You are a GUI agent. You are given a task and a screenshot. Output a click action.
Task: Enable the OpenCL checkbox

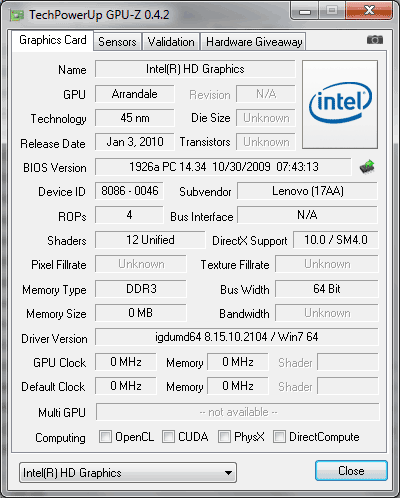pyautogui.click(x=105, y=436)
